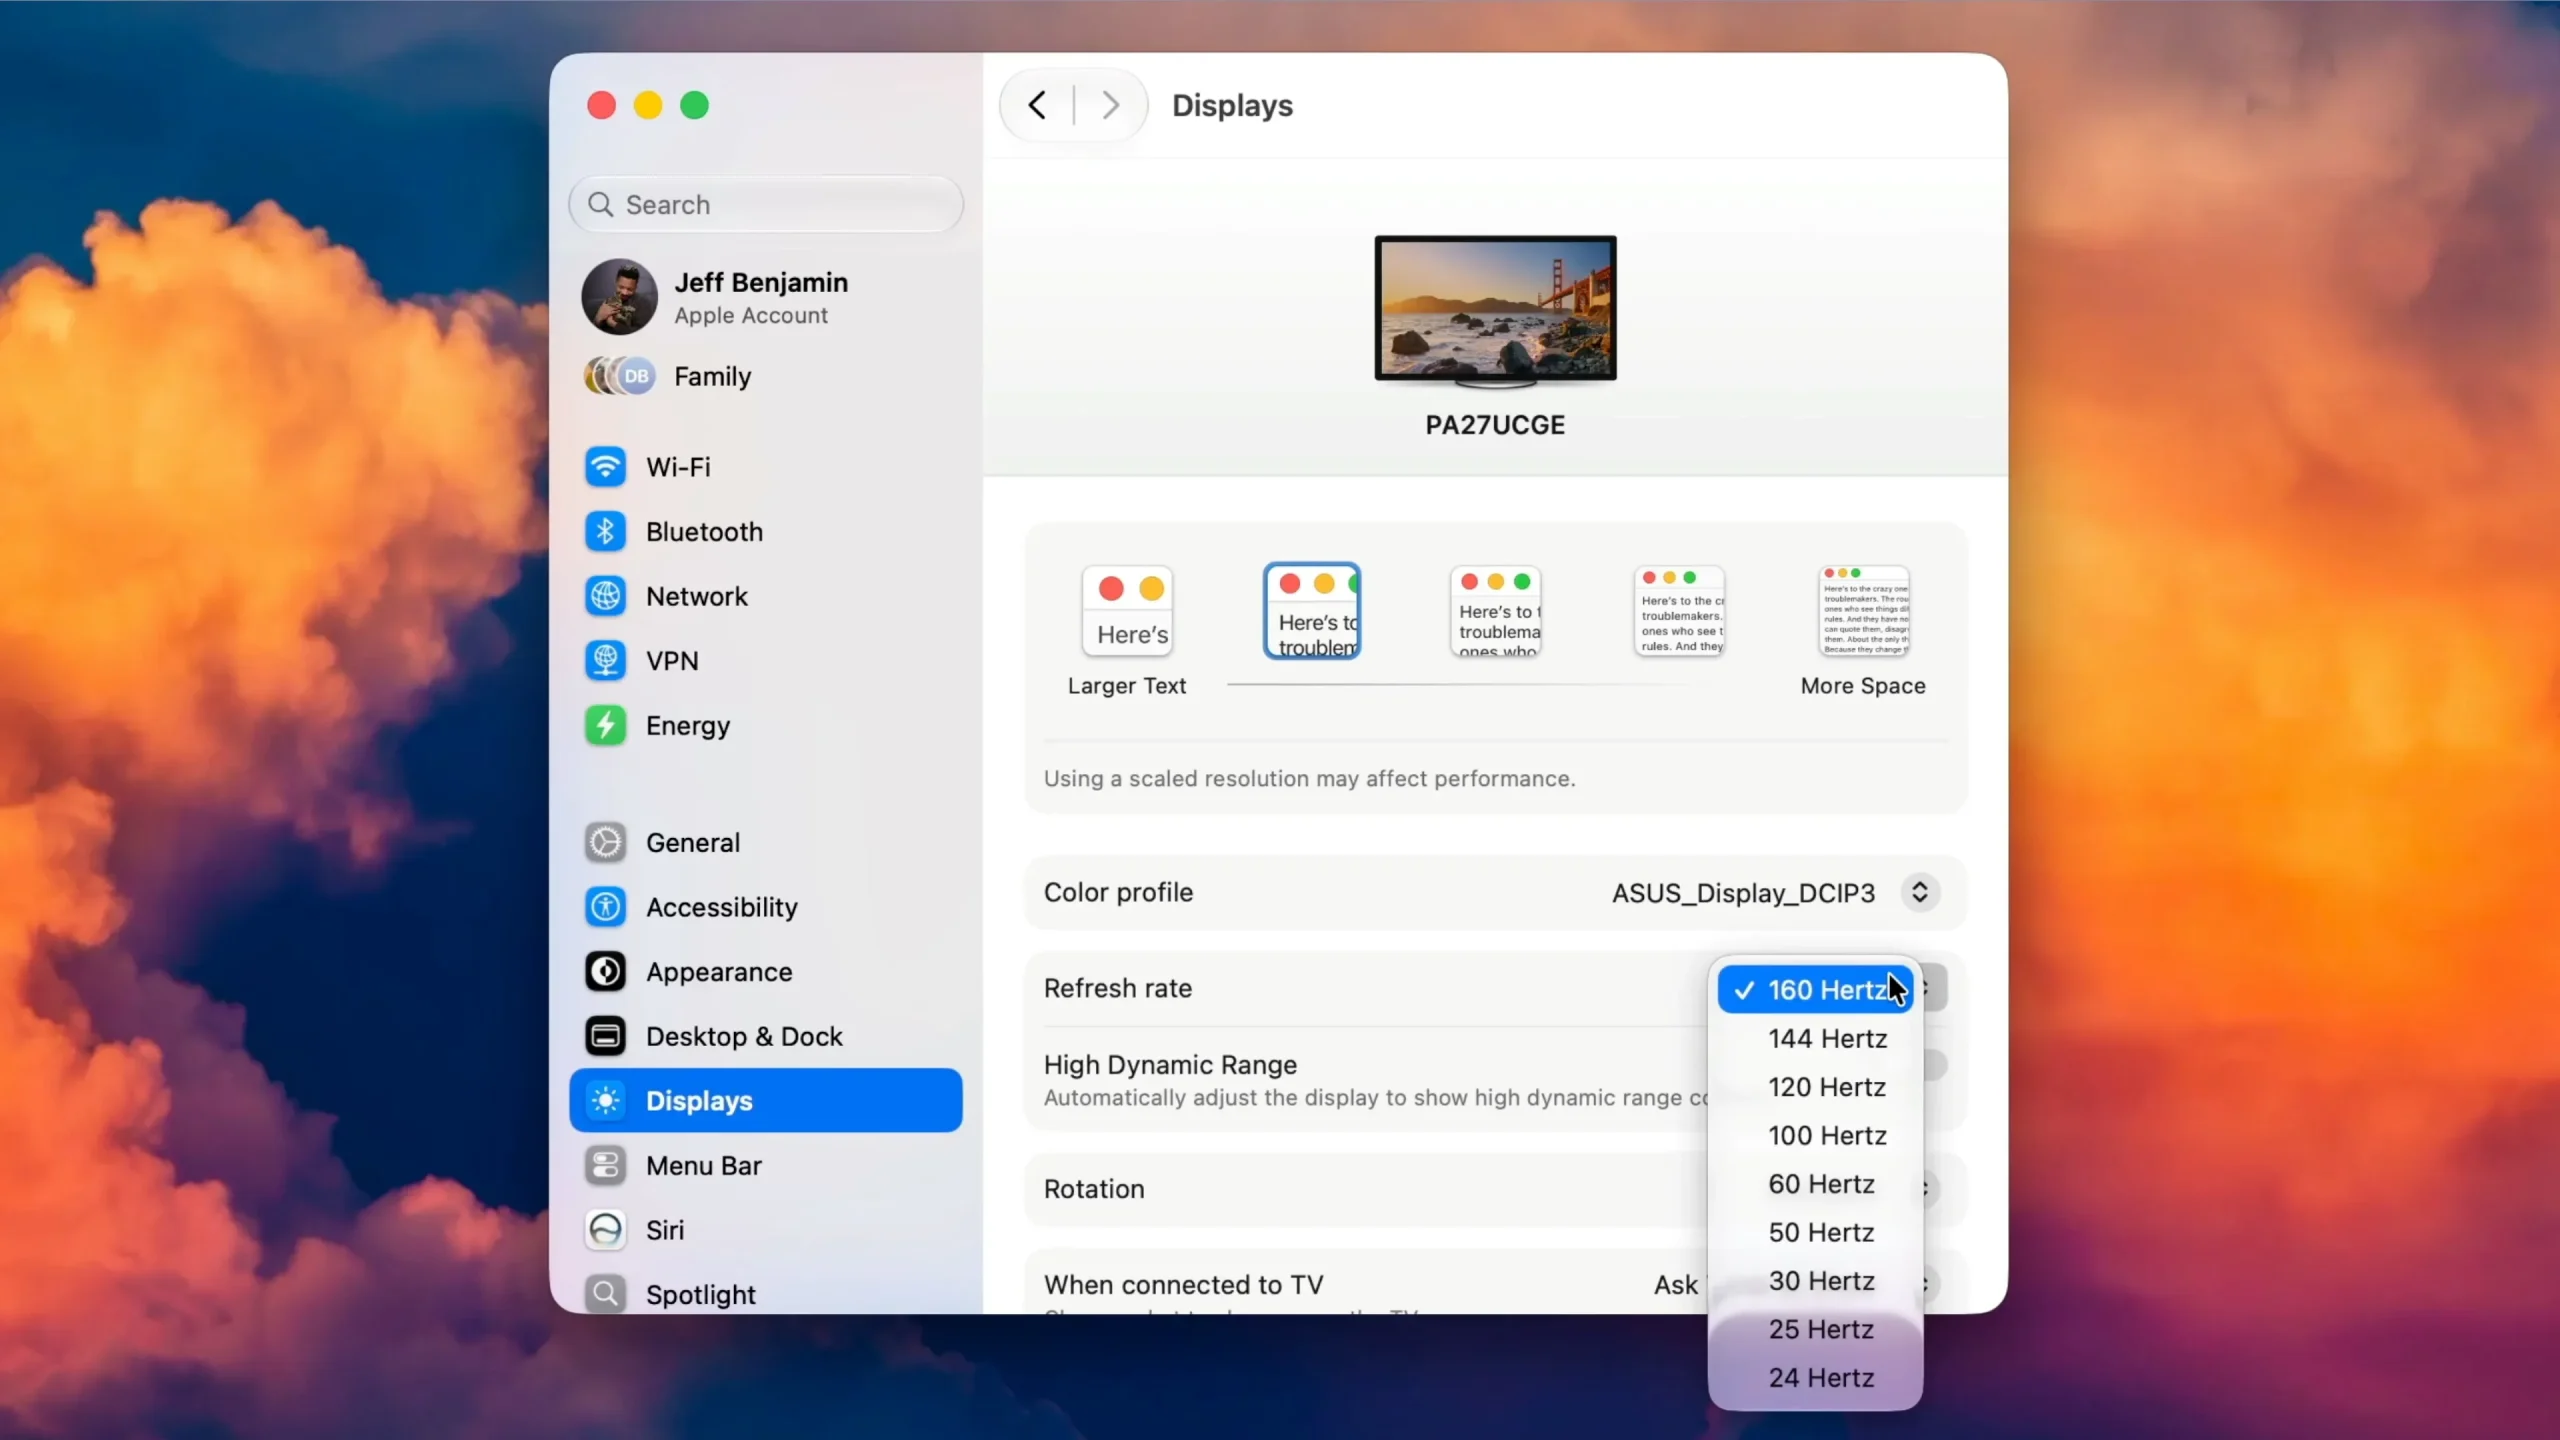Go back using the left chevron button
This screenshot has width=2560, height=1440.
click(1037, 105)
